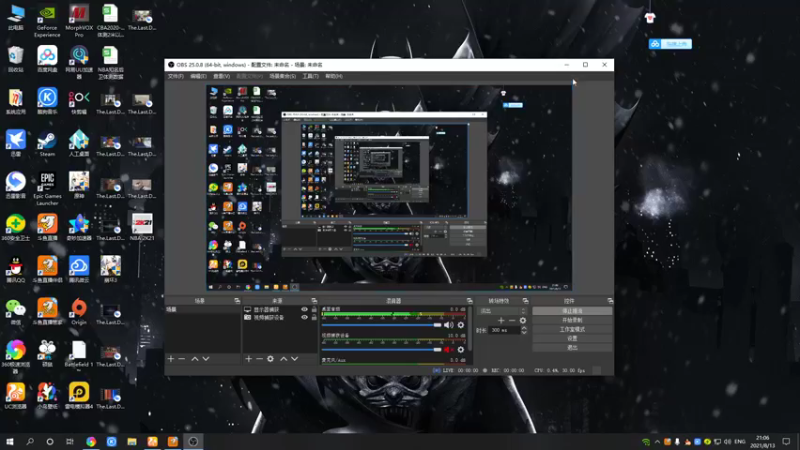
Task: Open video capture device audio settings gear
Action: pyautogui.click(x=461, y=349)
